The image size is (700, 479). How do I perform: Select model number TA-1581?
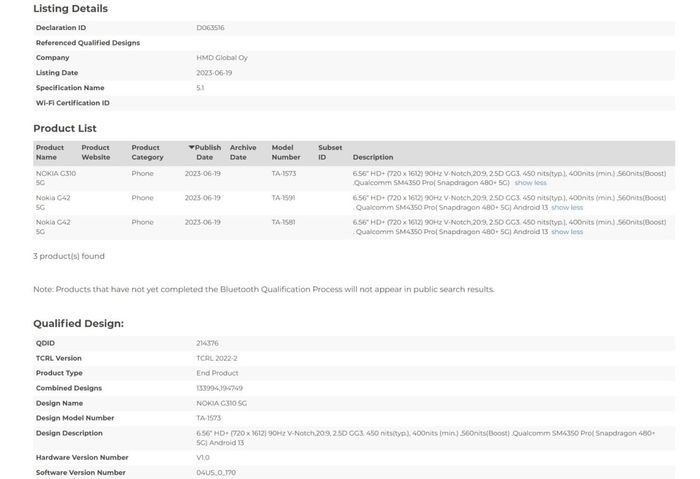point(283,222)
